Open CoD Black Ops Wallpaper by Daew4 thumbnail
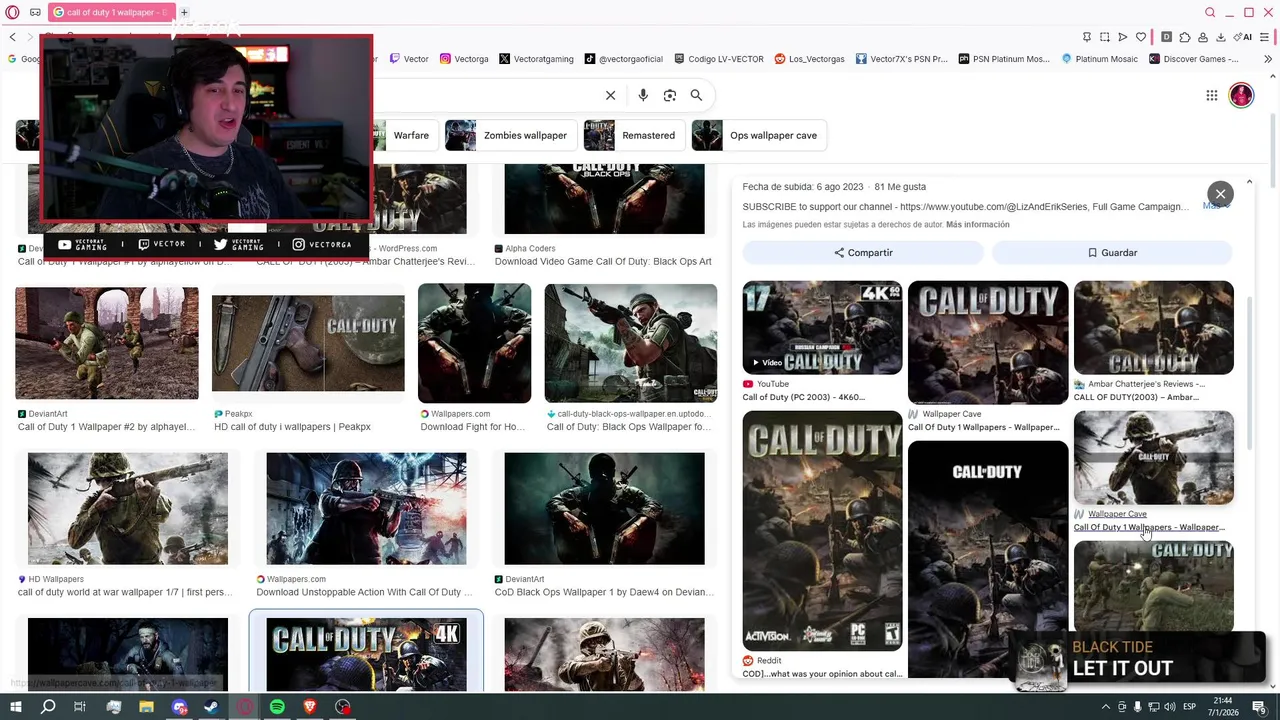 (604, 509)
